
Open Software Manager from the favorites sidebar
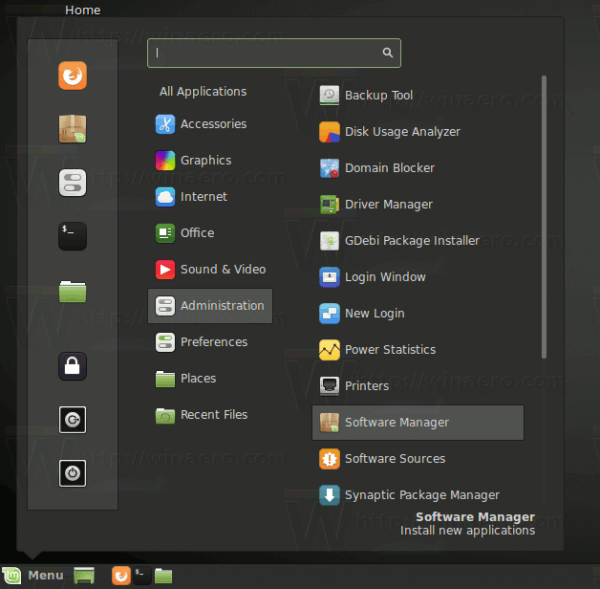pos(72,129)
